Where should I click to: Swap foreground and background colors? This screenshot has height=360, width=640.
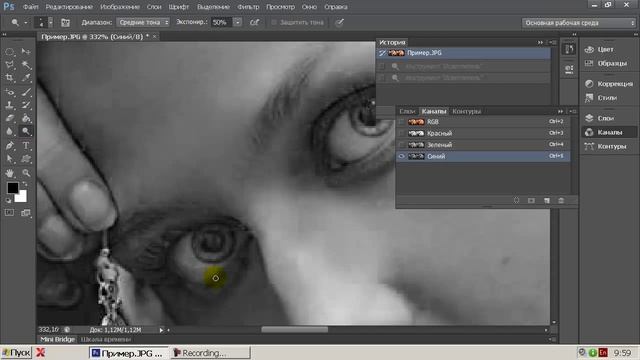pos(25,184)
